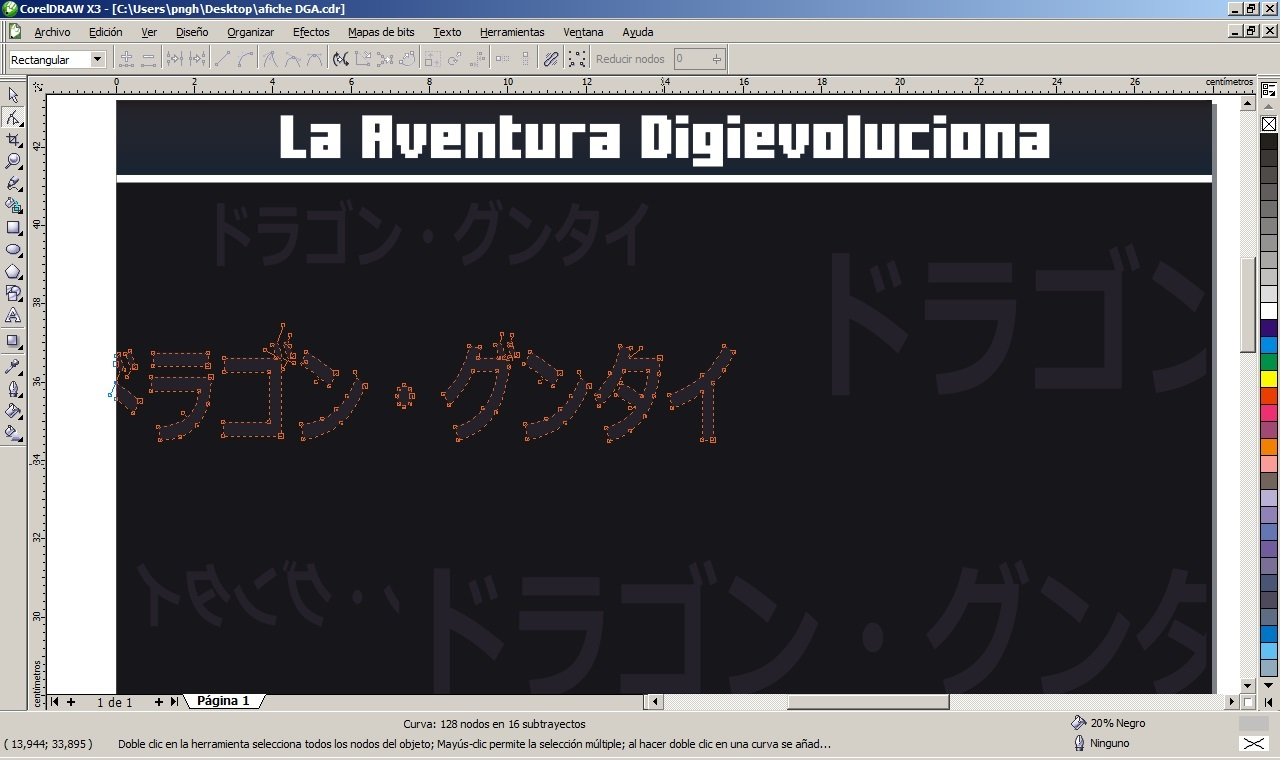
Task: Join two nodes button
Action: tap(175, 59)
